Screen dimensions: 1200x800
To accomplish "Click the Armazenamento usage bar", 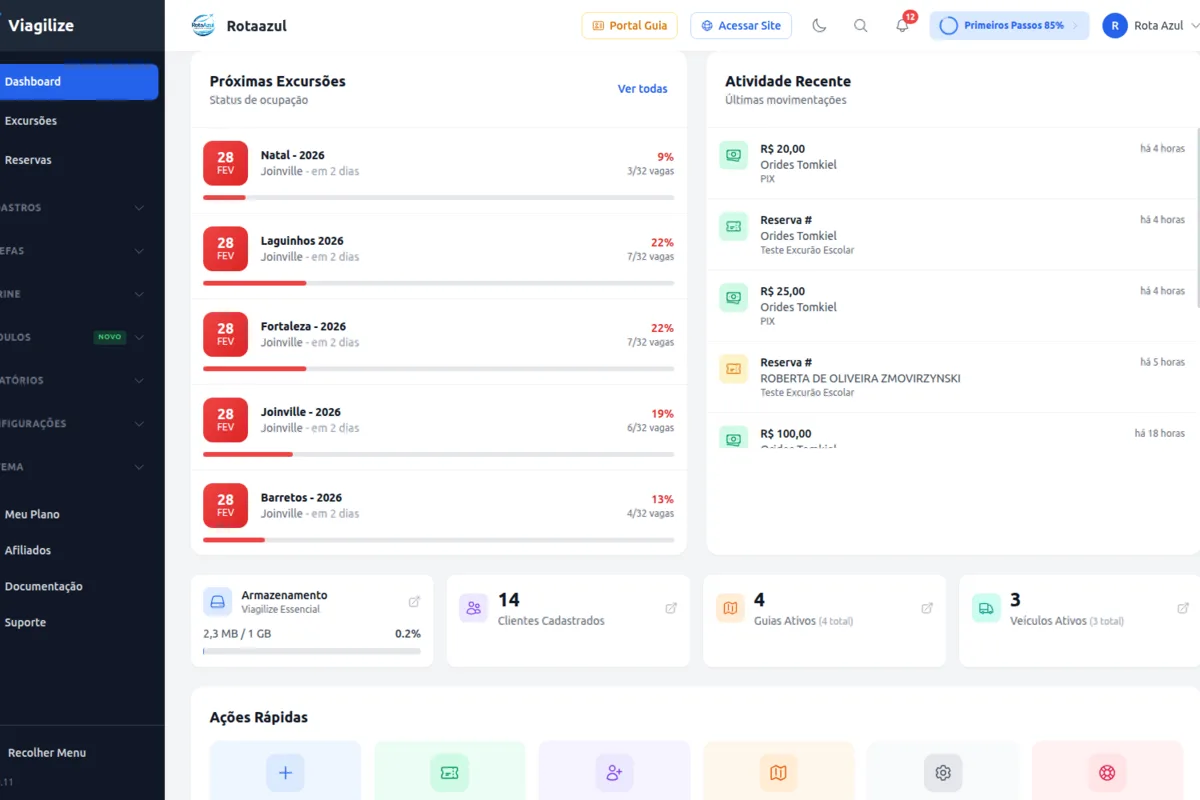I will coord(312,651).
